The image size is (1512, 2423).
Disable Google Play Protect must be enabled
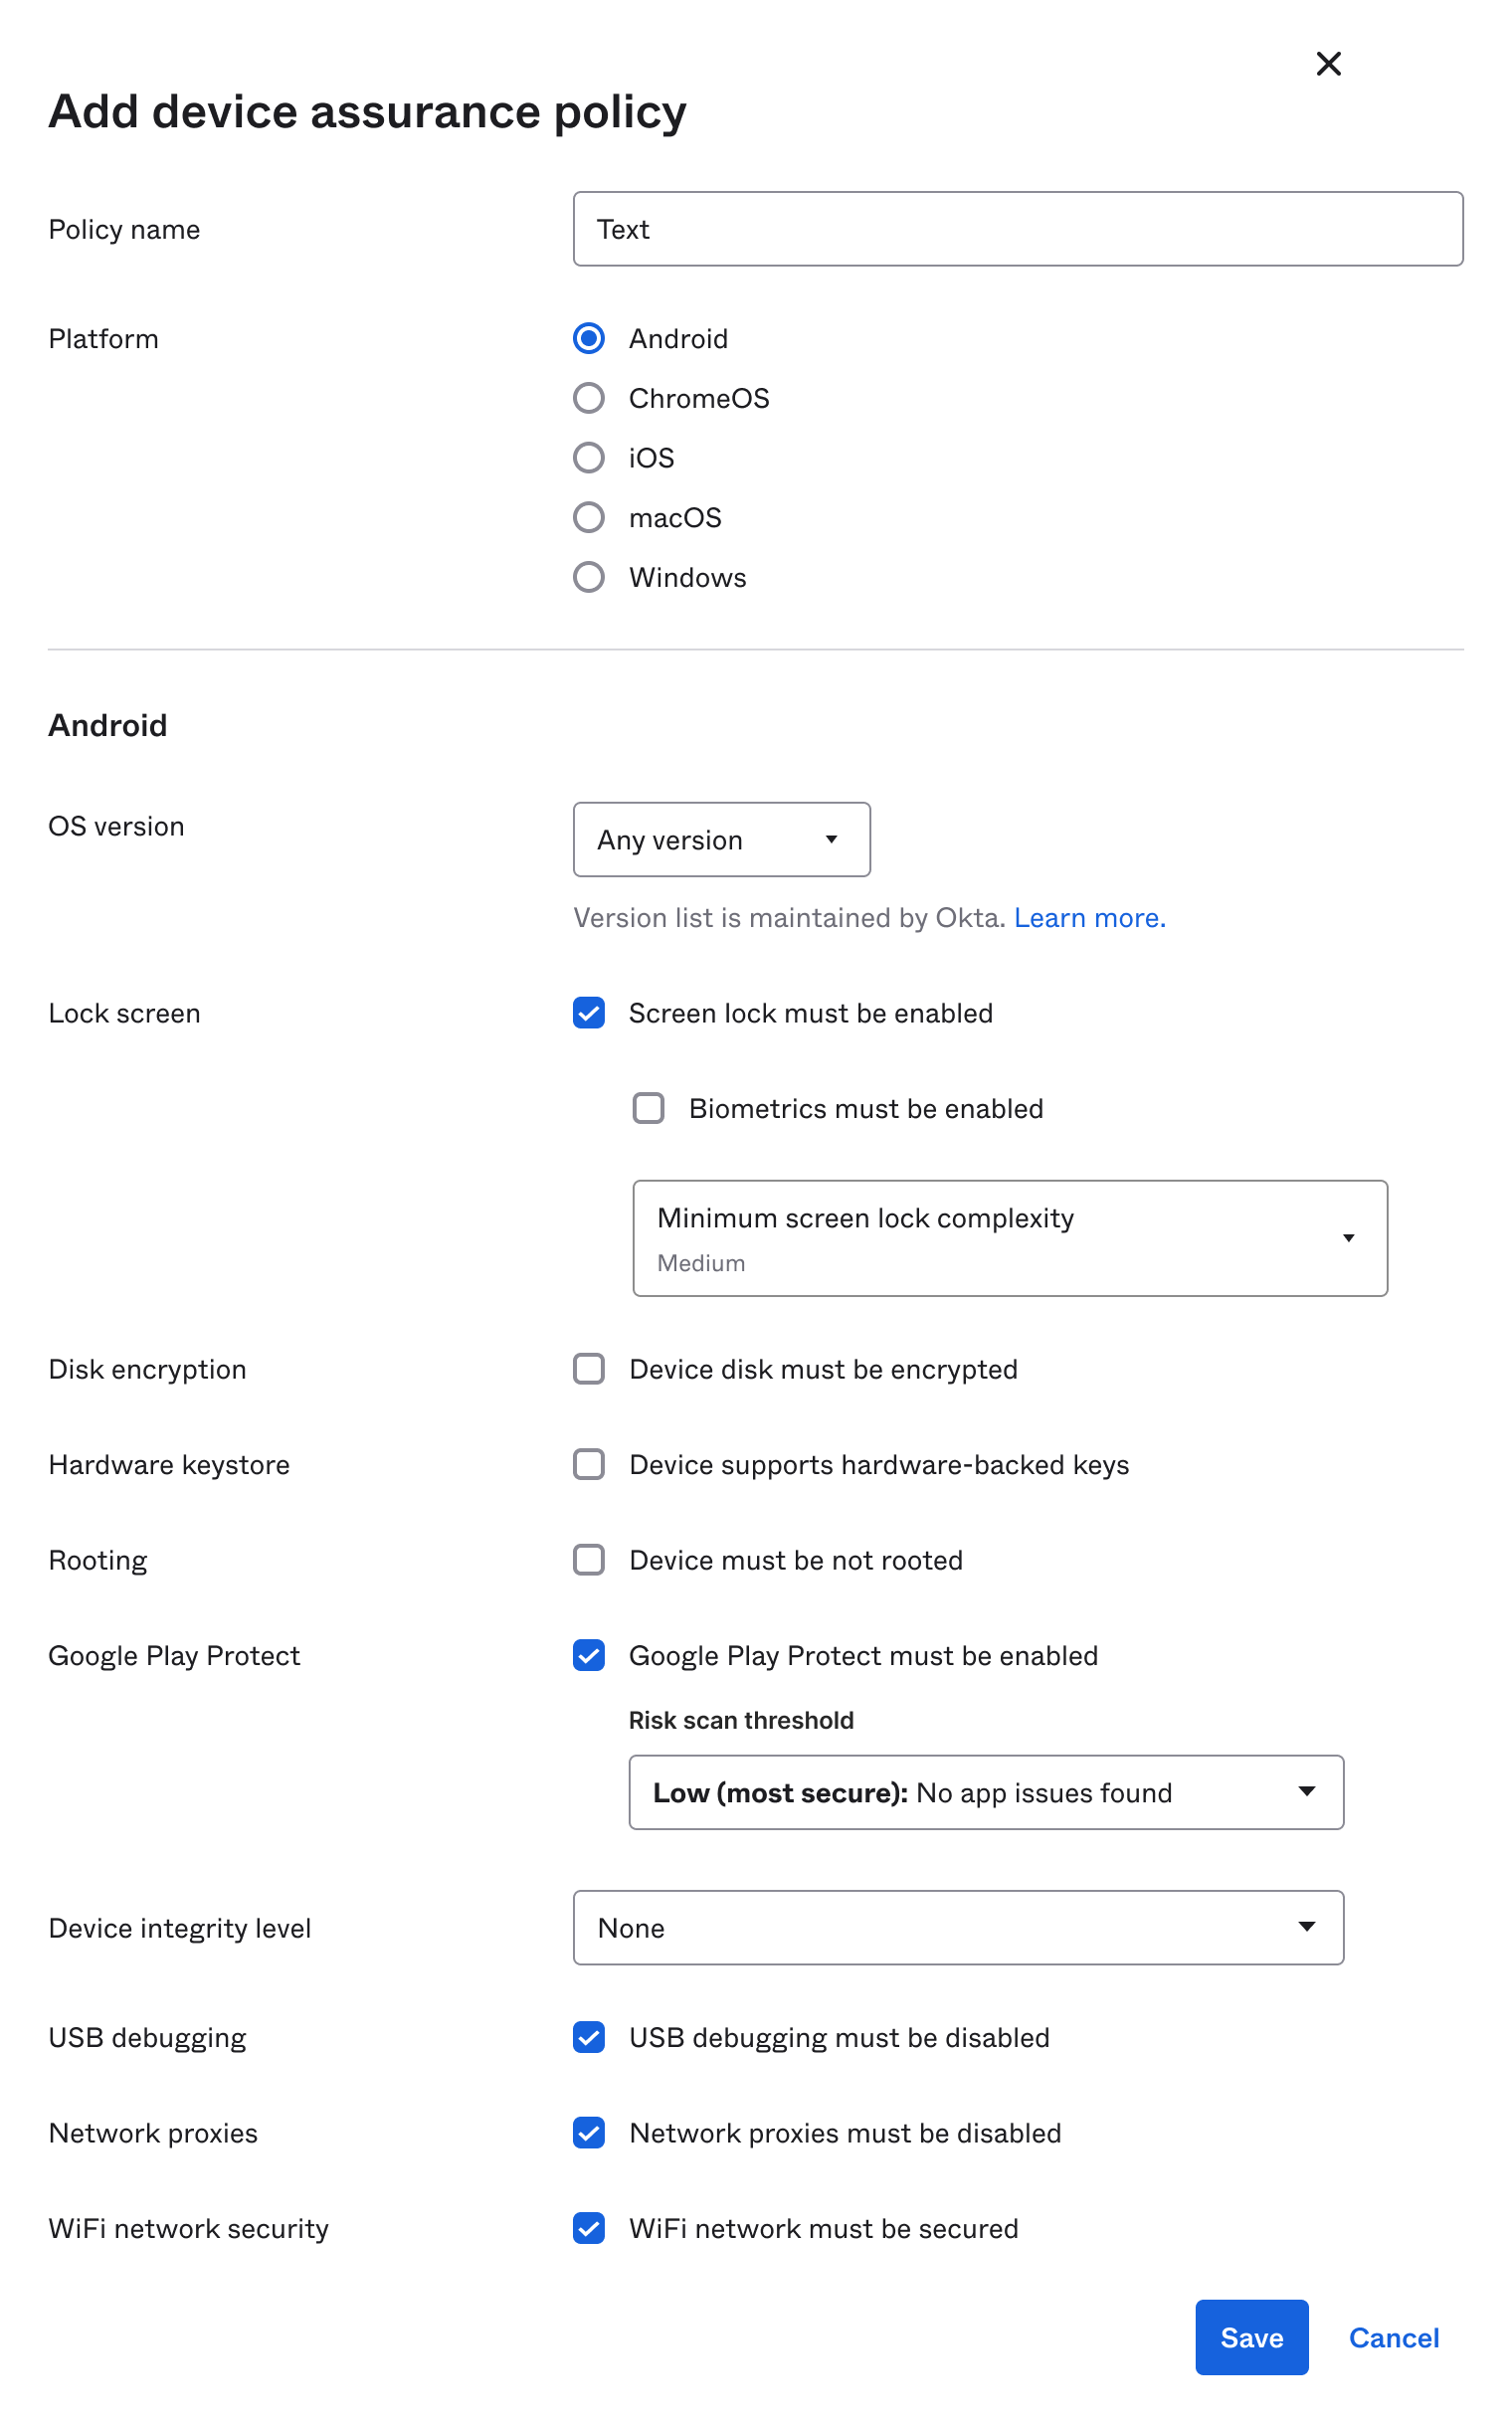(x=589, y=1655)
